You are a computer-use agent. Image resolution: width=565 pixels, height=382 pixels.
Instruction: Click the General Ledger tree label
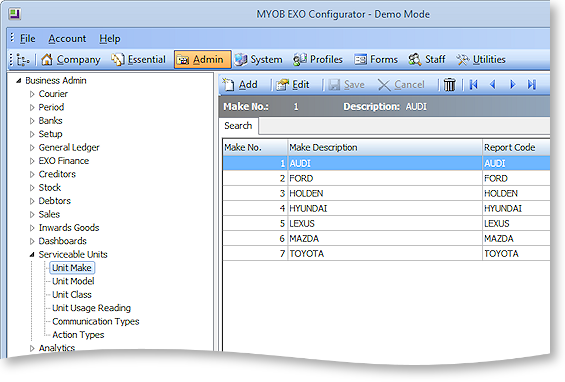tap(69, 147)
